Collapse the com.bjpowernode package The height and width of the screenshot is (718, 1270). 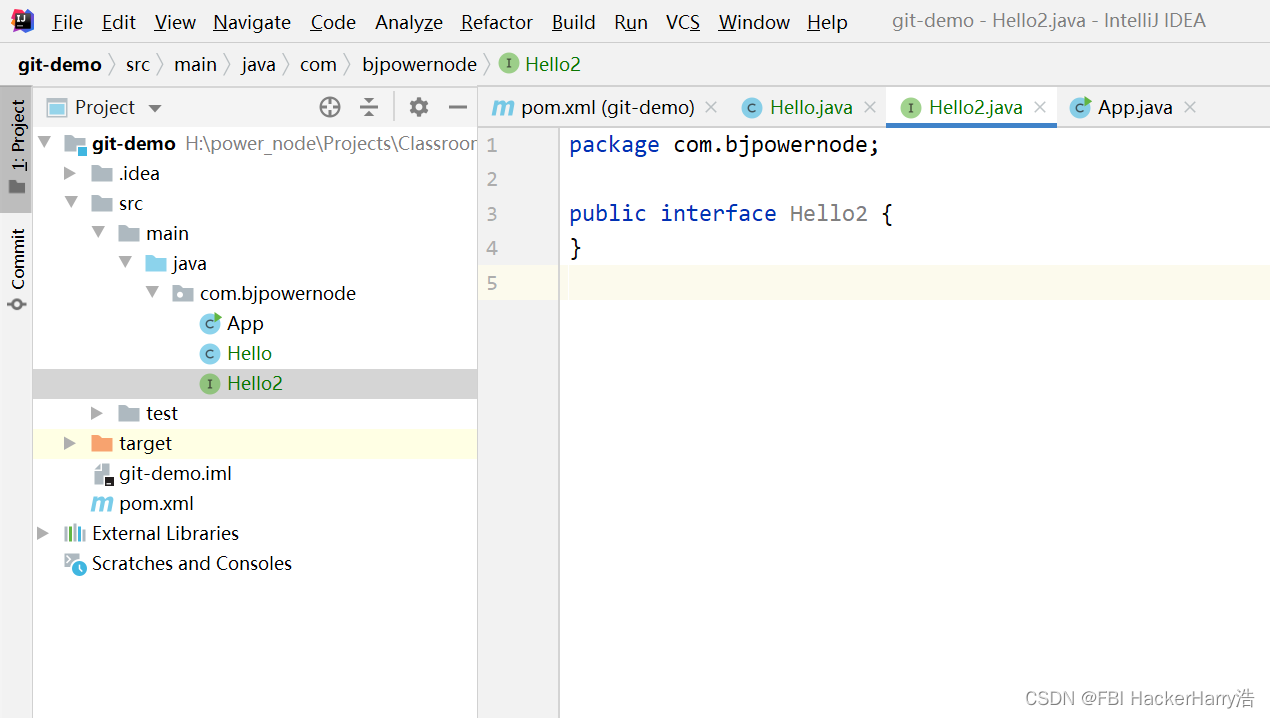pyautogui.click(x=152, y=293)
